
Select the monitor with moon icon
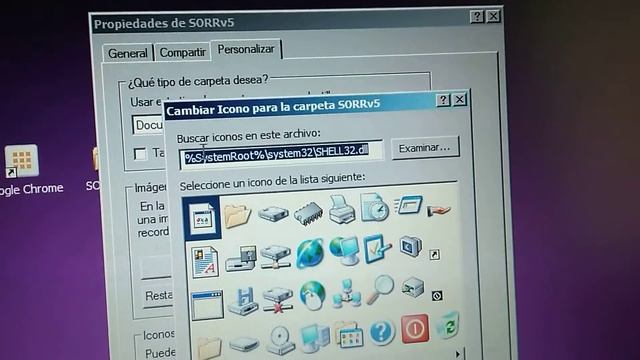[411, 246]
